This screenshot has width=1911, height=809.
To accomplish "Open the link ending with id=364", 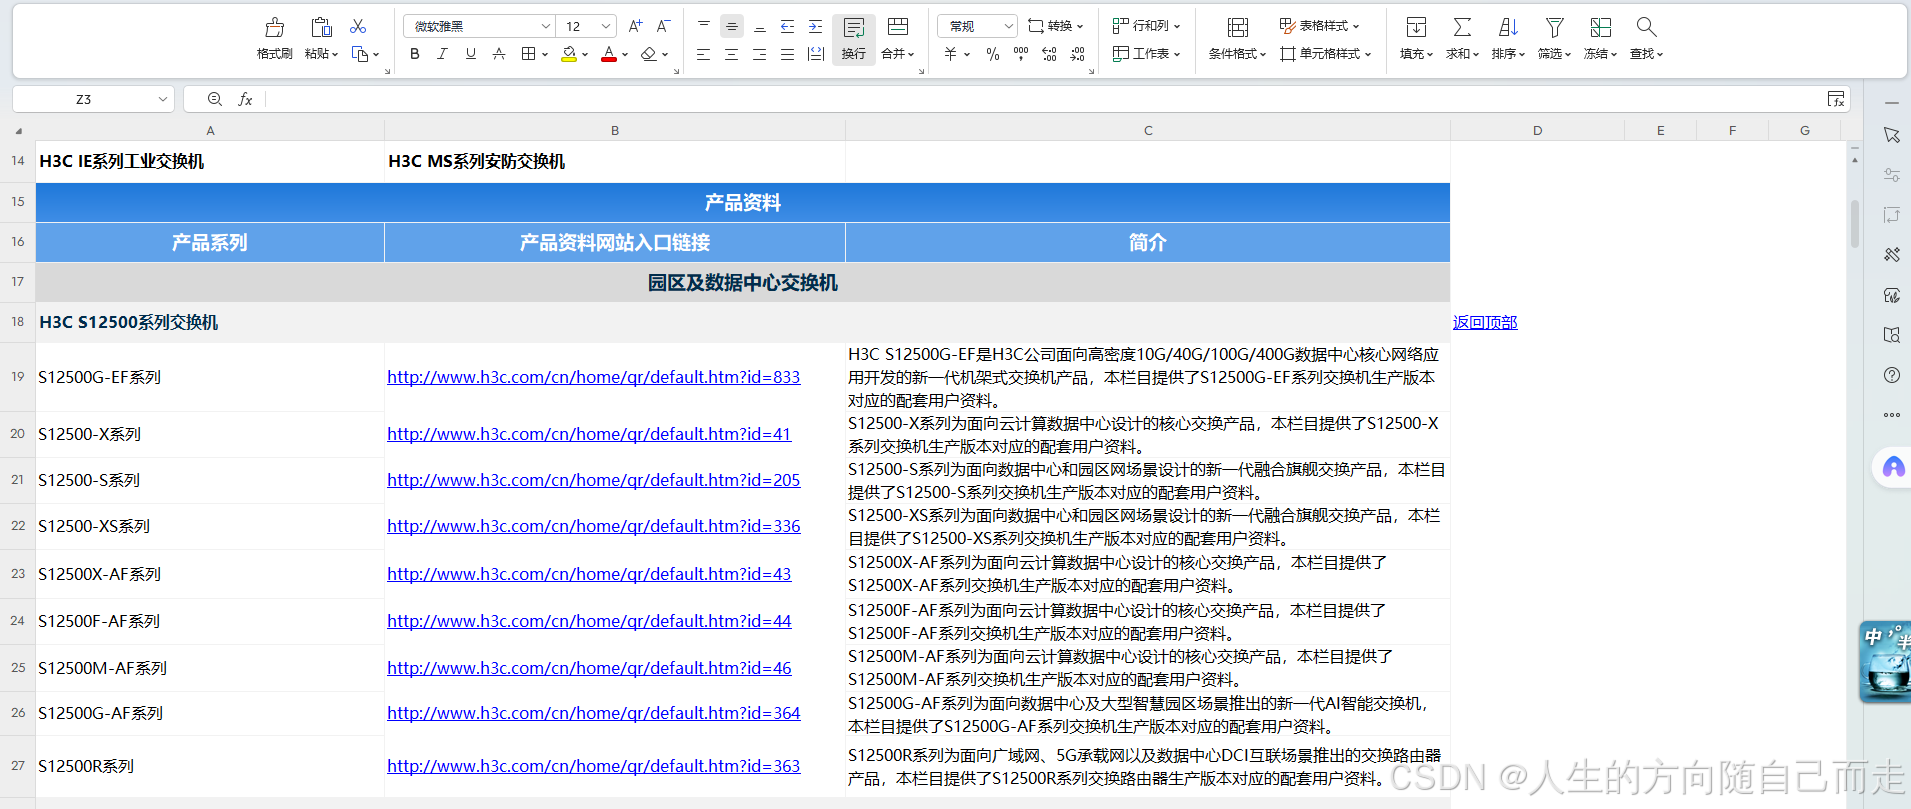I will pyautogui.click(x=593, y=713).
